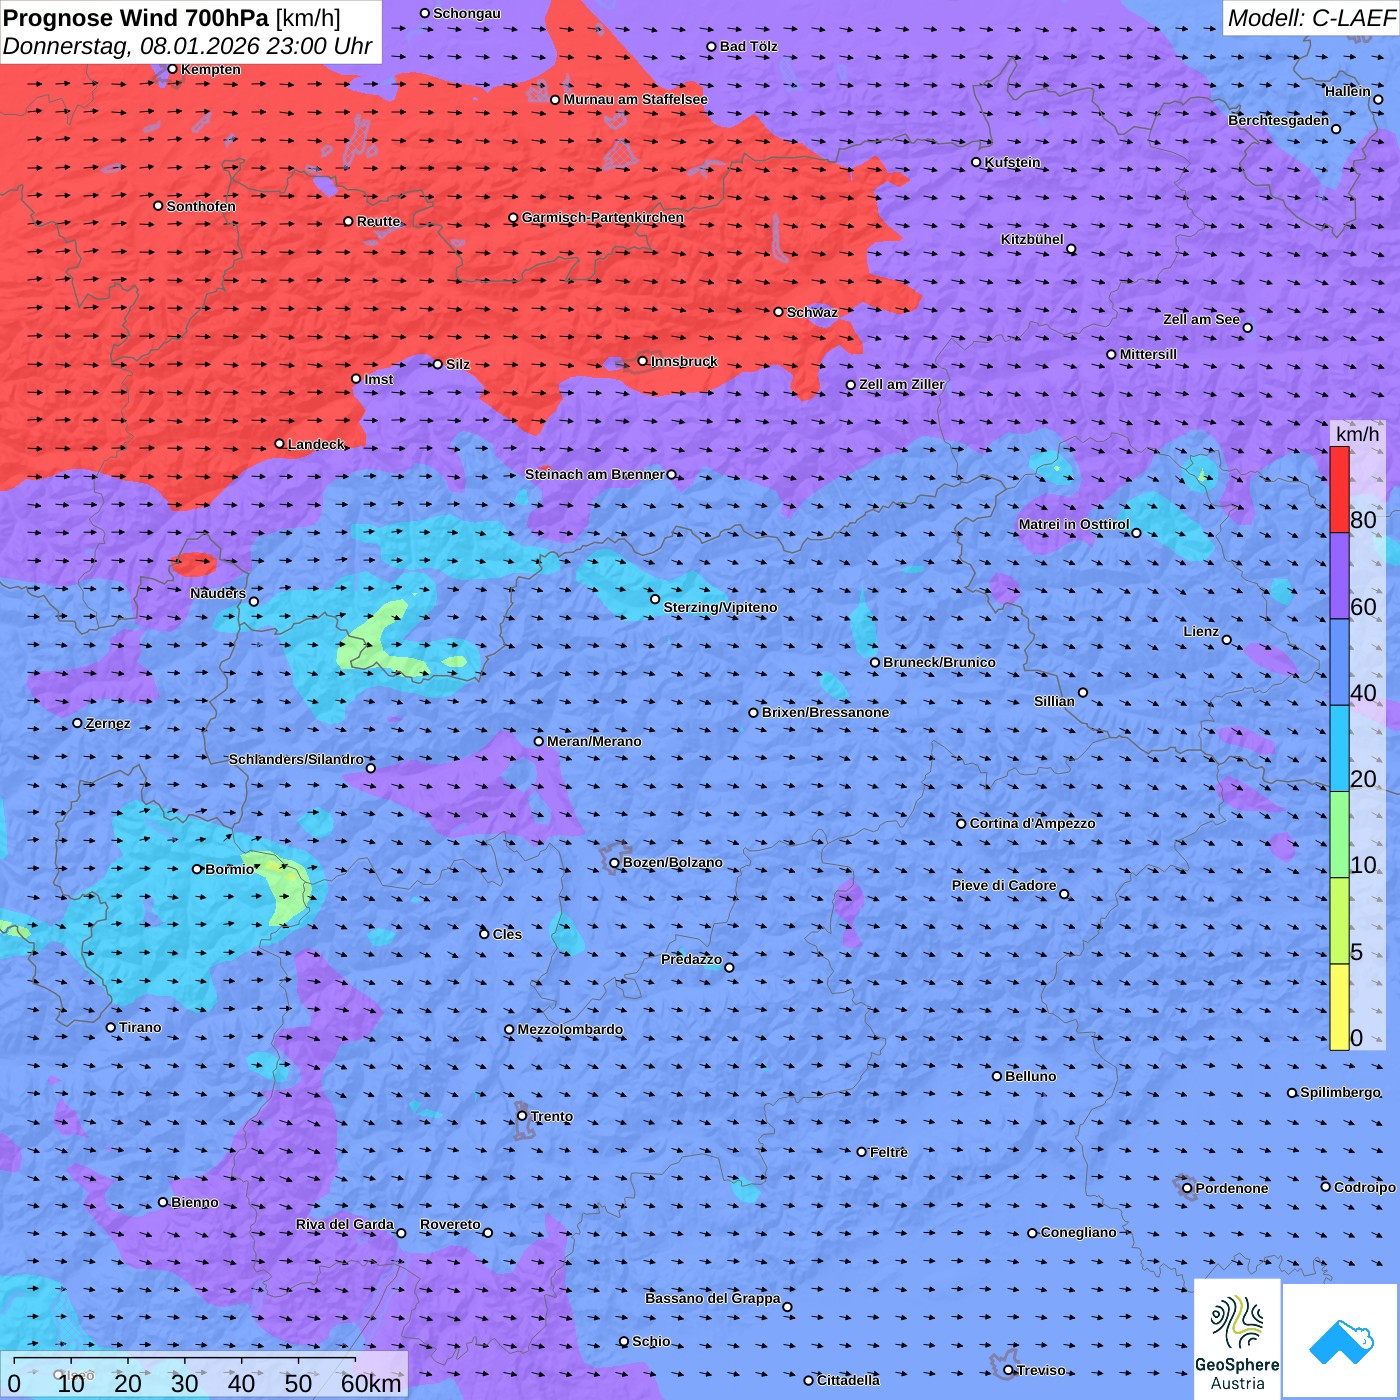The image size is (1400, 1400).
Task: Click the 'Pieve di Cadore' label
Action: click(x=1004, y=885)
